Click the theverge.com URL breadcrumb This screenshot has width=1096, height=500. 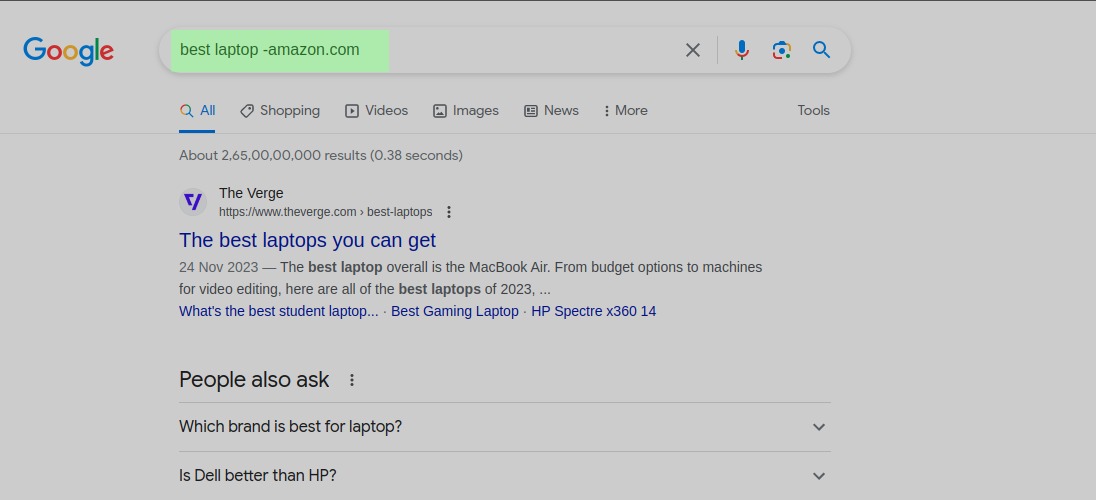(x=326, y=212)
